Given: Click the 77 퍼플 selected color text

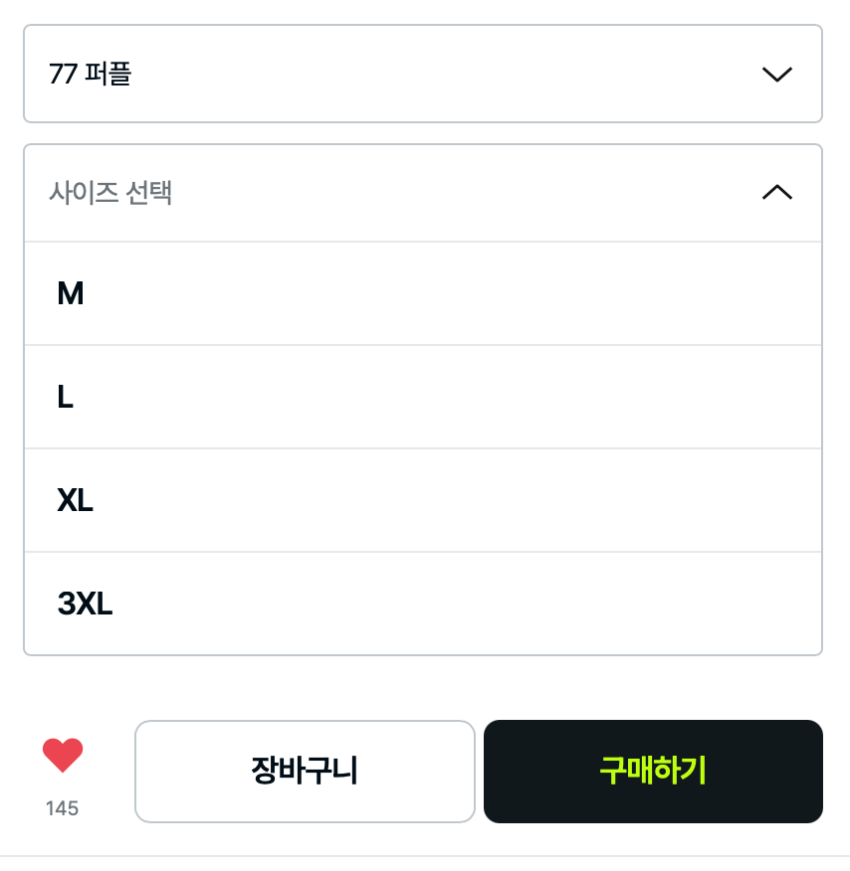Looking at the screenshot, I should pyautogui.click(x=90, y=74).
